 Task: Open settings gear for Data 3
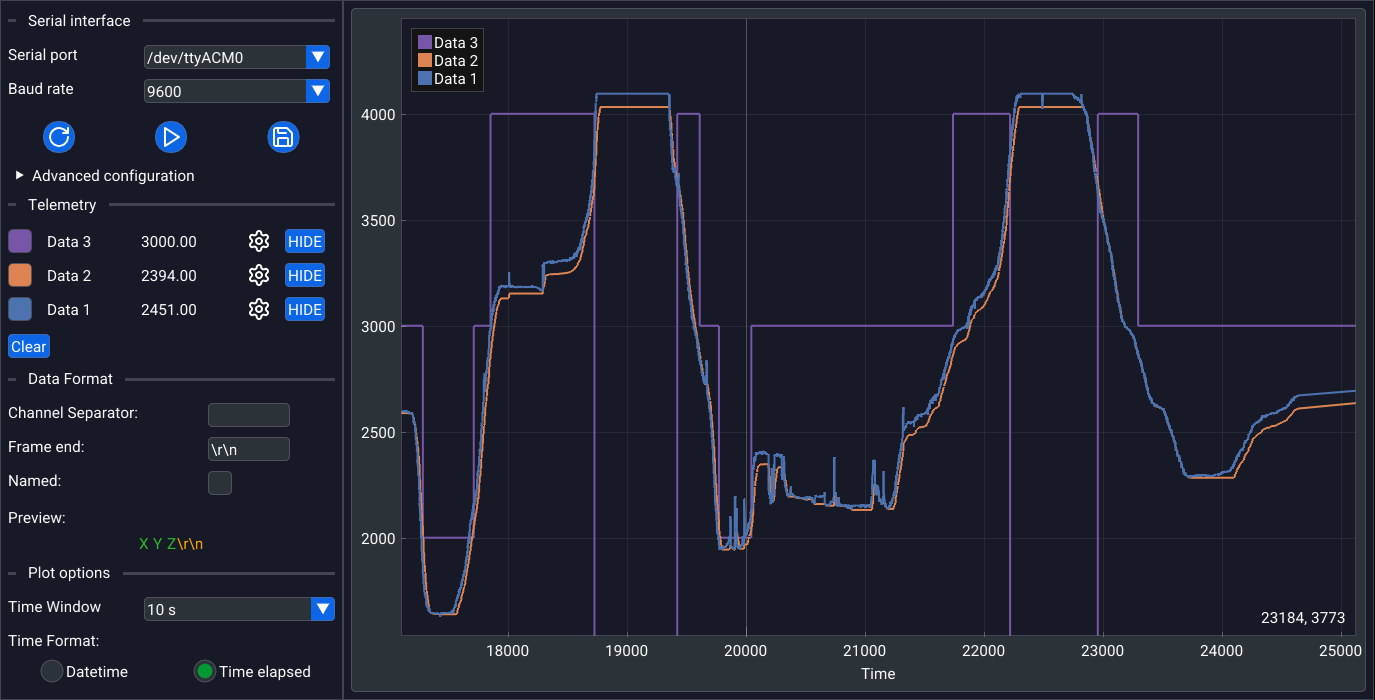(x=259, y=242)
